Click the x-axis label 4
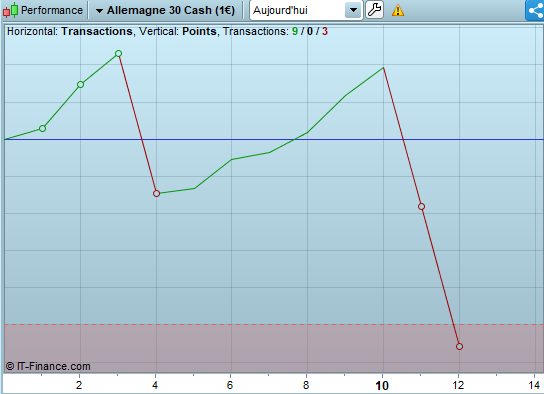This screenshot has width=544, height=394. (x=155, y=385)
